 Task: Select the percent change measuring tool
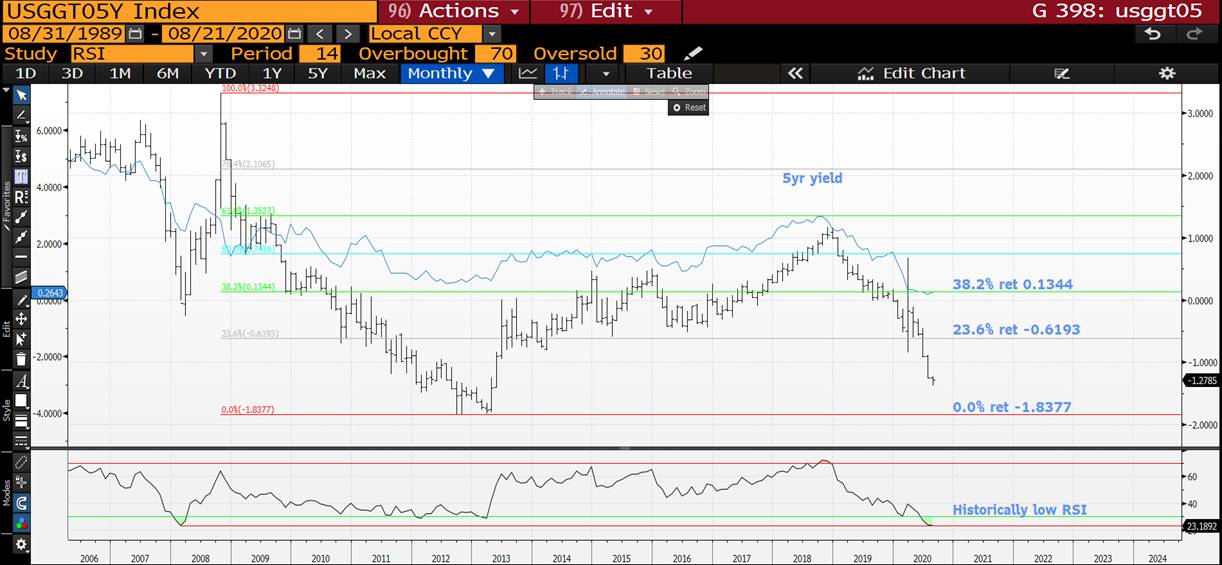click(21, 137)
